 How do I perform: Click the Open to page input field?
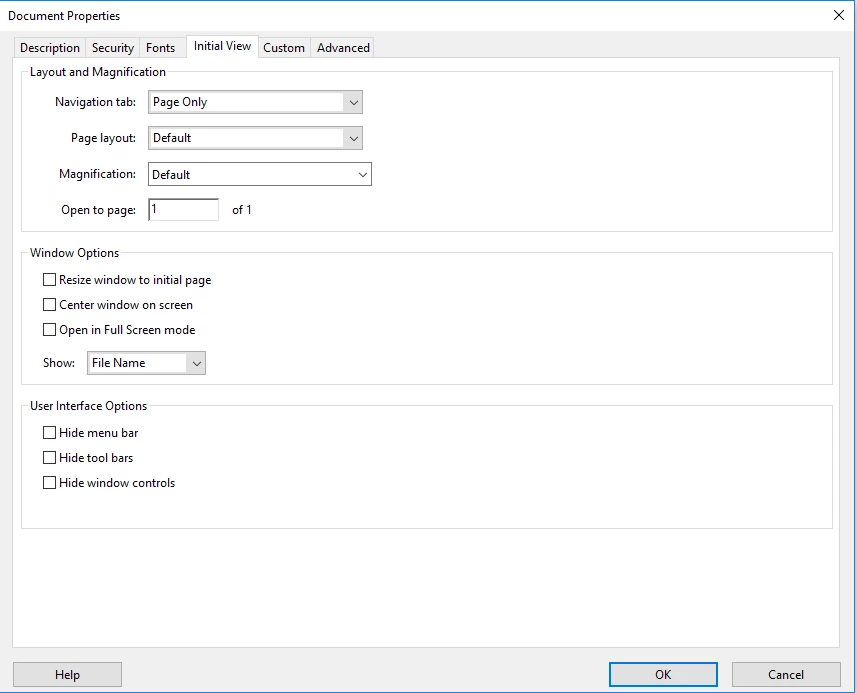pos(184,210)
